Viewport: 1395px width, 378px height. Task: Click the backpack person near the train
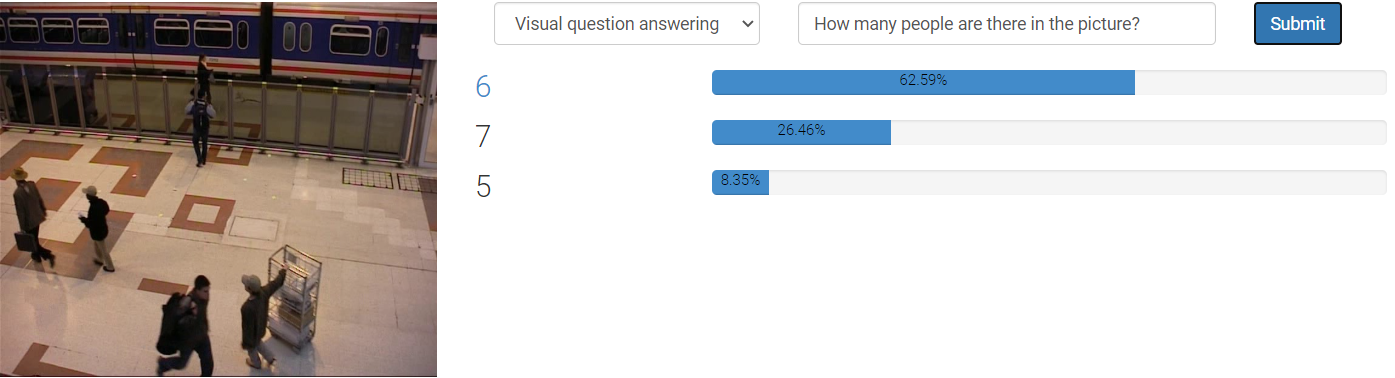199,127
